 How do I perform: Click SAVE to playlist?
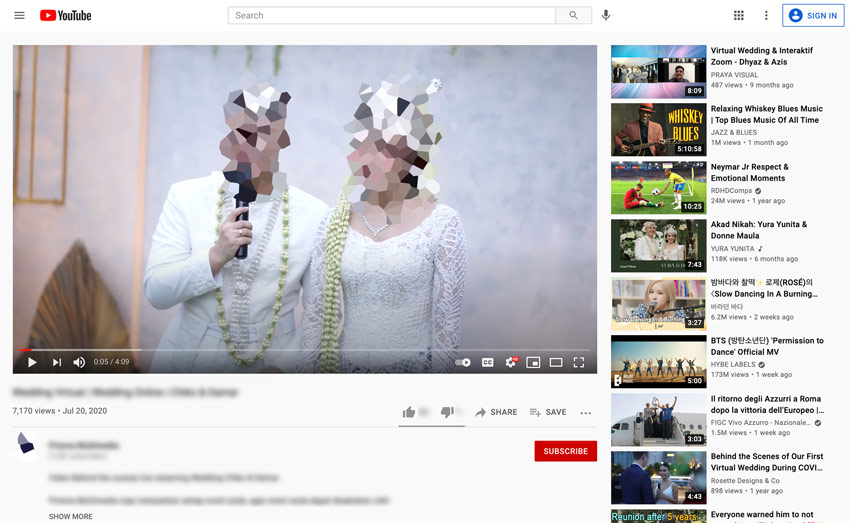(x=548, y=412)
